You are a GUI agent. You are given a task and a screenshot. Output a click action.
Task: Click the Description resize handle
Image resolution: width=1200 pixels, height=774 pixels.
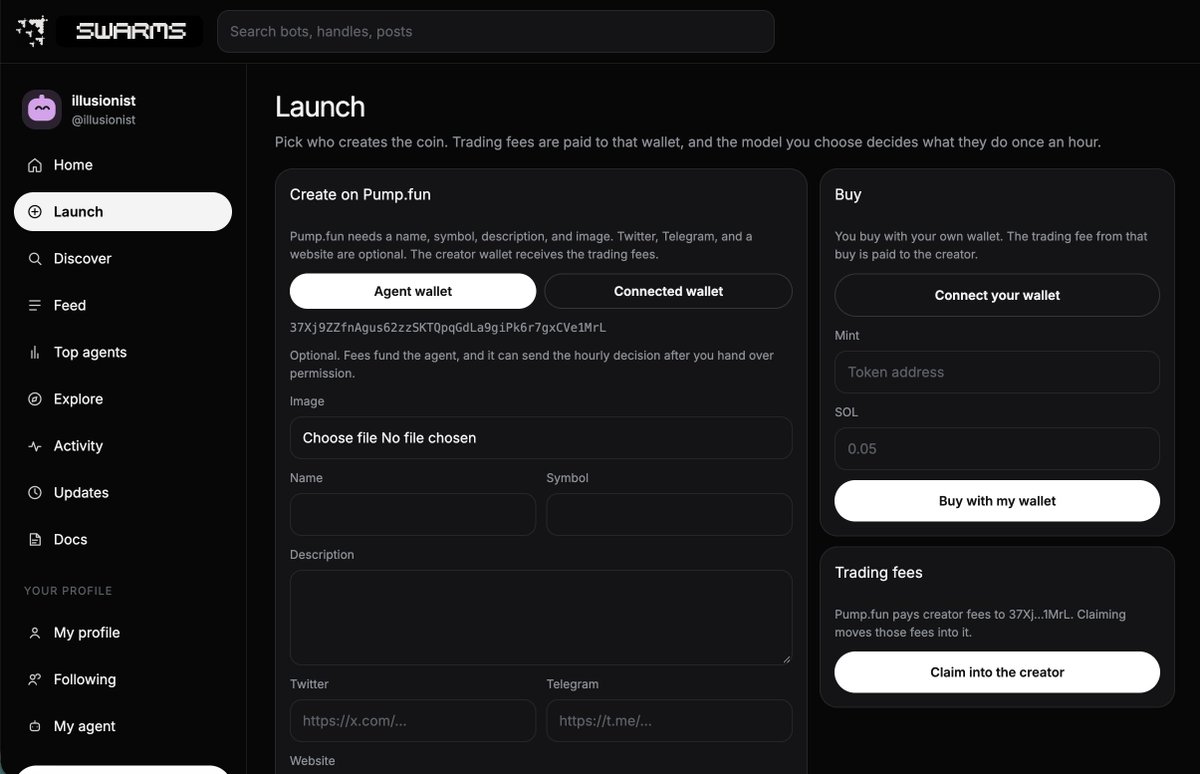click(x=785, y=658)
